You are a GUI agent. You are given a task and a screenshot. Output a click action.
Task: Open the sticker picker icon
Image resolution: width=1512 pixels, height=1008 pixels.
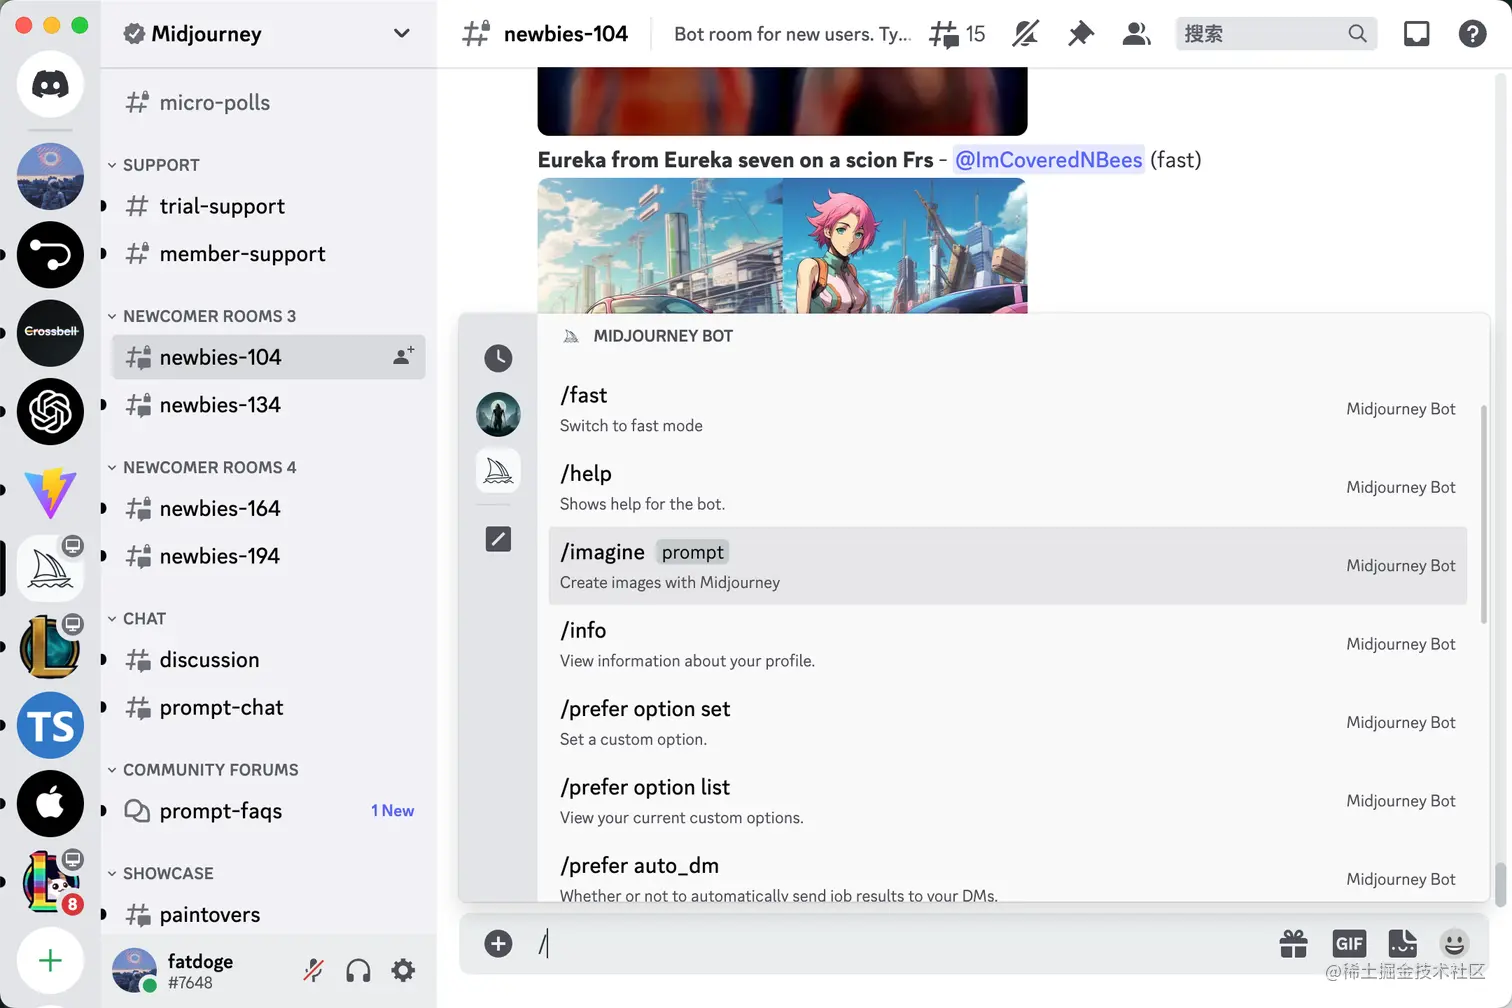(1402, 943)
